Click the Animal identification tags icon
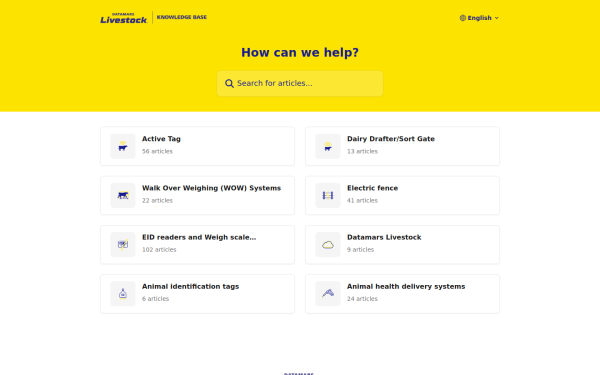 click(x=123, y=293)
